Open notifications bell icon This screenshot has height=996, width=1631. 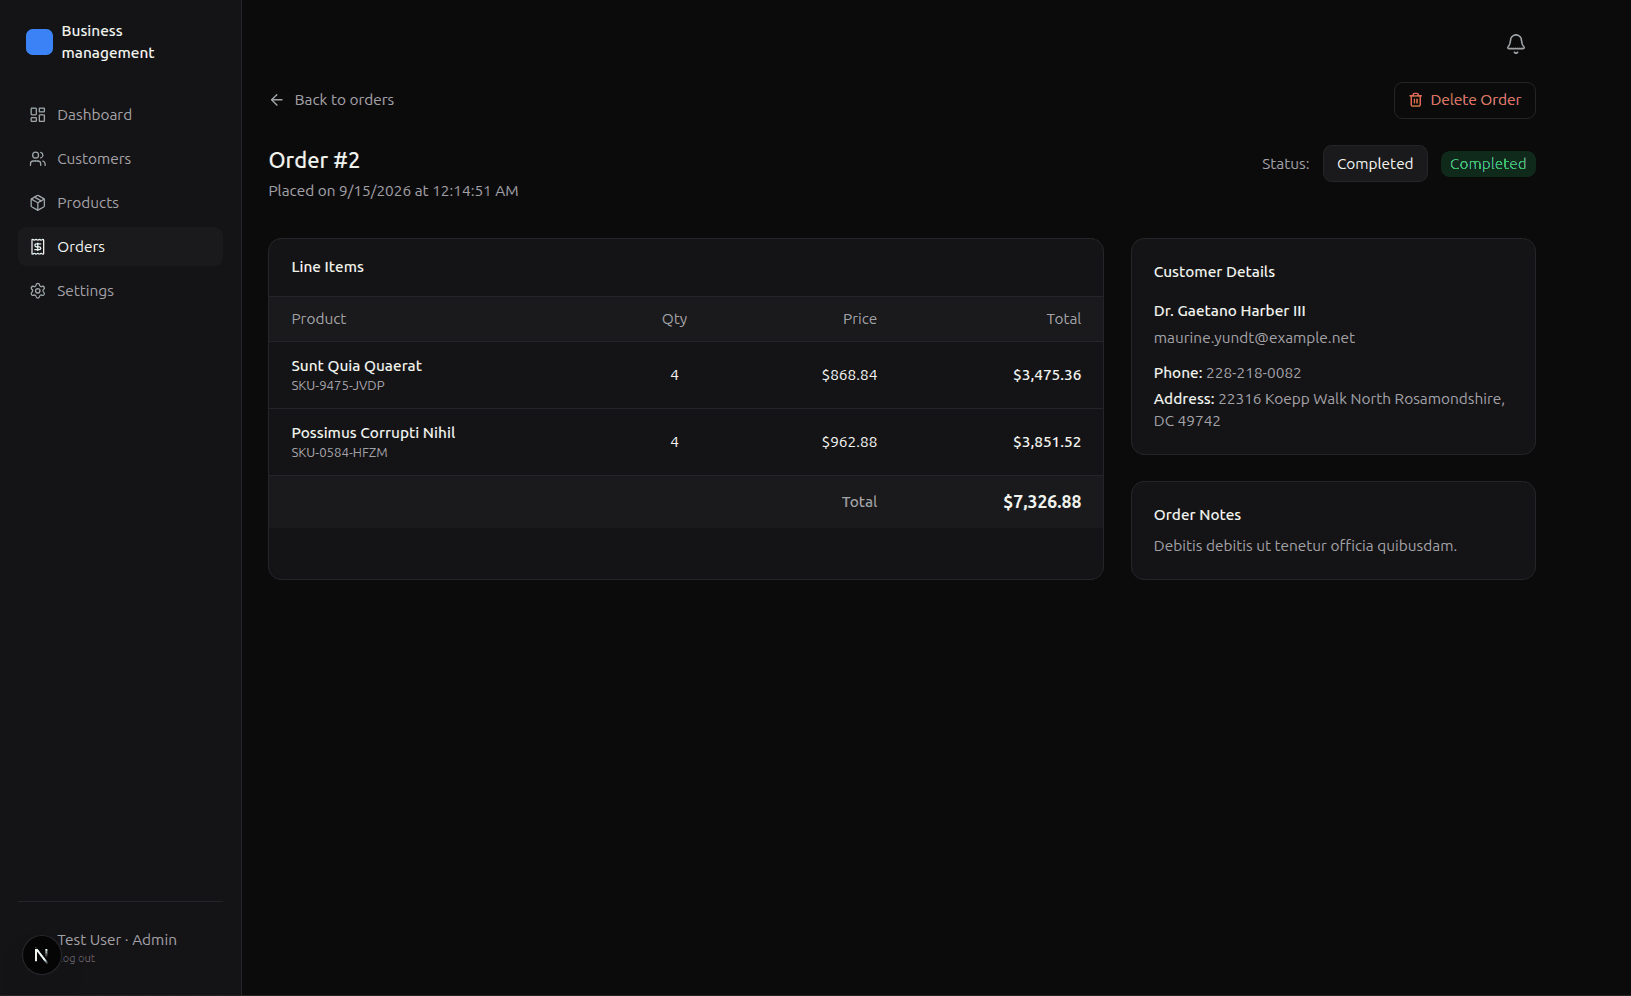click(x=1515, y=44)
